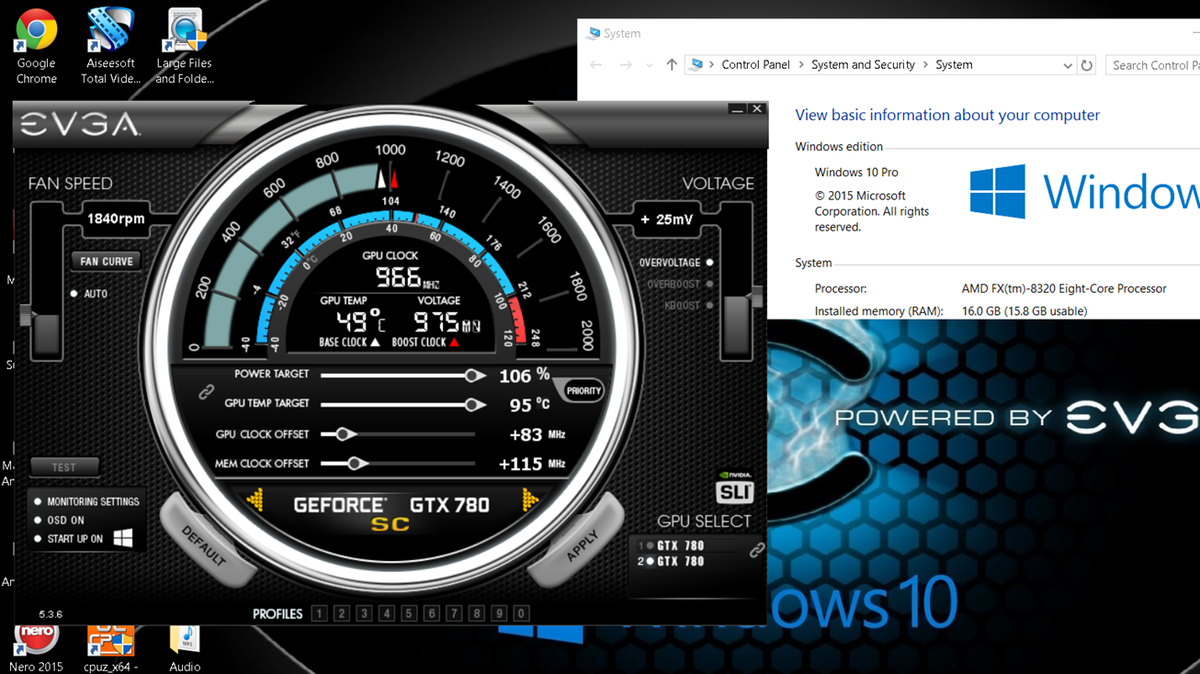Select profile slot 7
This screenshot has width=1200, height=674.
(x=454, y=614)
